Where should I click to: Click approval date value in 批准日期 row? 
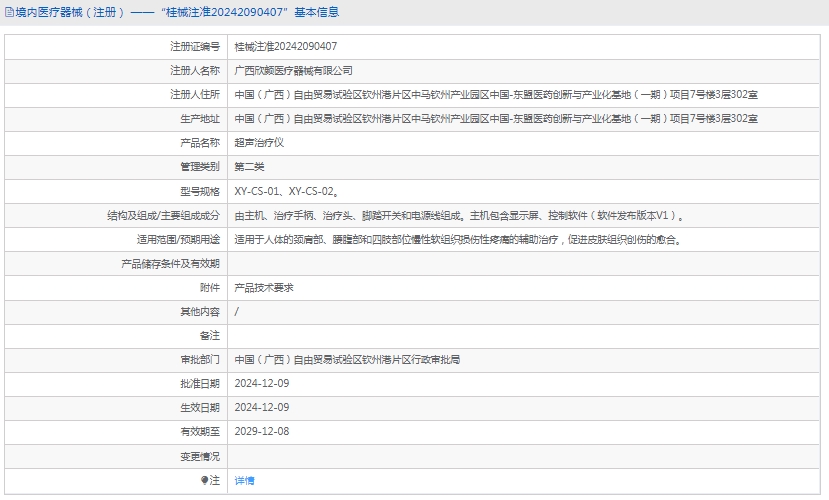[x=261, y=383]
